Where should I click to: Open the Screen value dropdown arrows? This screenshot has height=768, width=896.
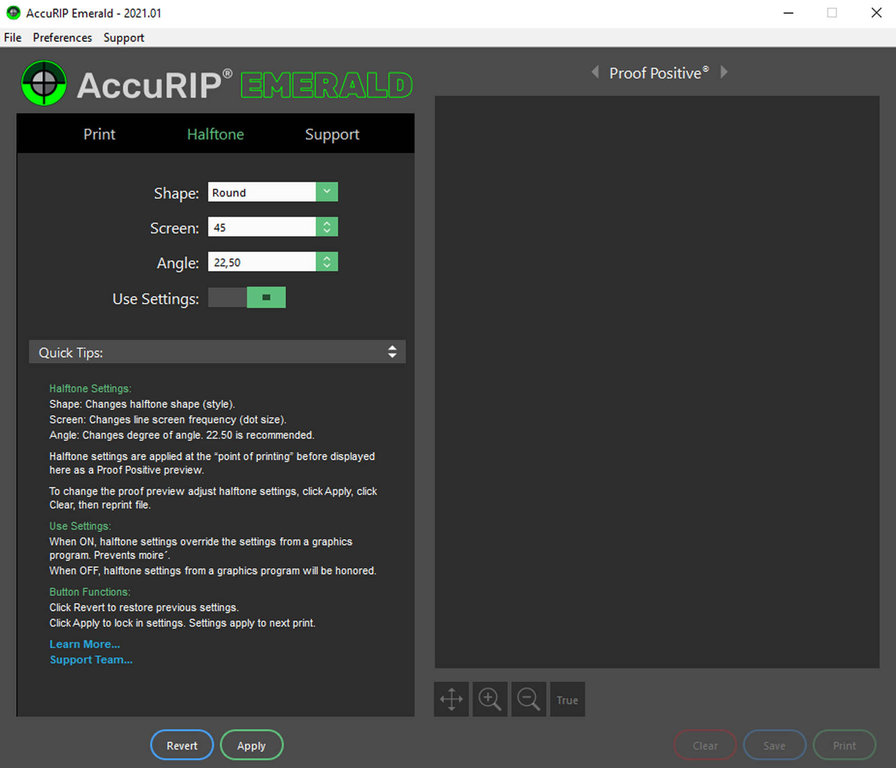[327, 227]
